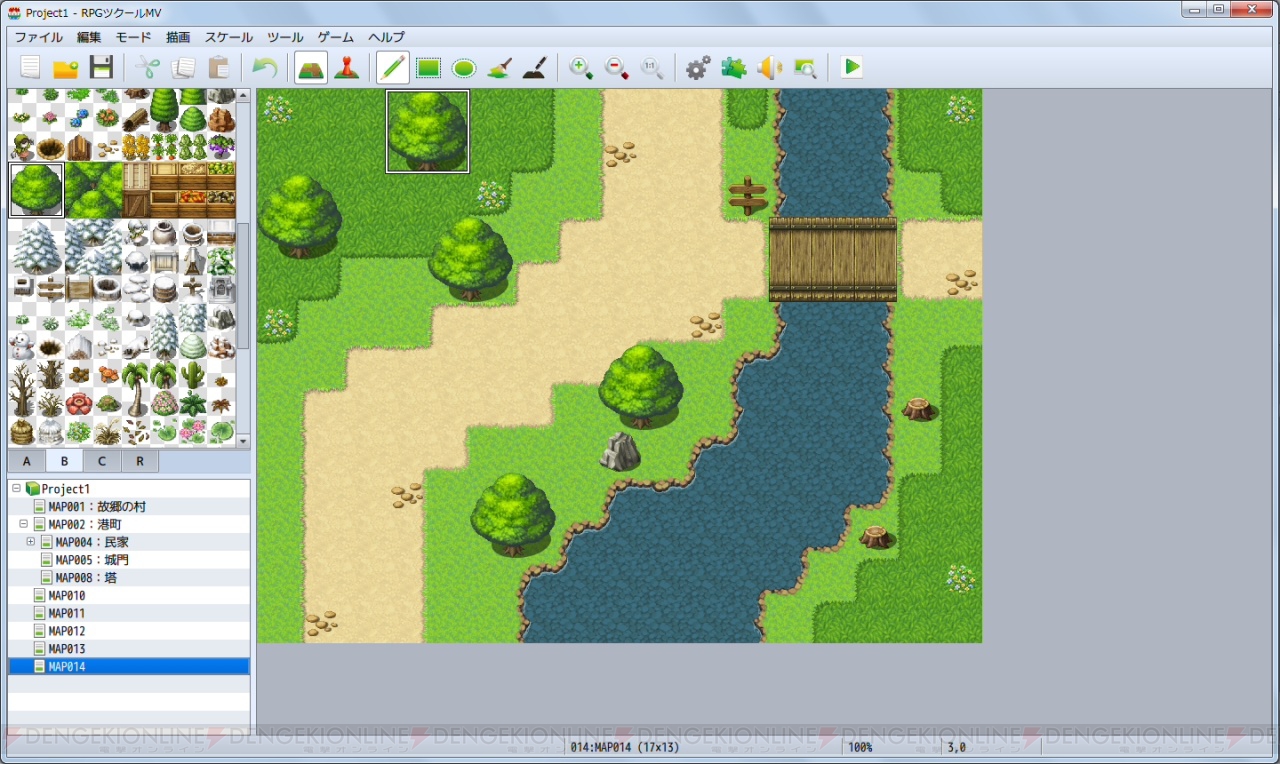Start playtest with green play button
The width and height of the screenshot is (1280, 764).
[851, 67]
